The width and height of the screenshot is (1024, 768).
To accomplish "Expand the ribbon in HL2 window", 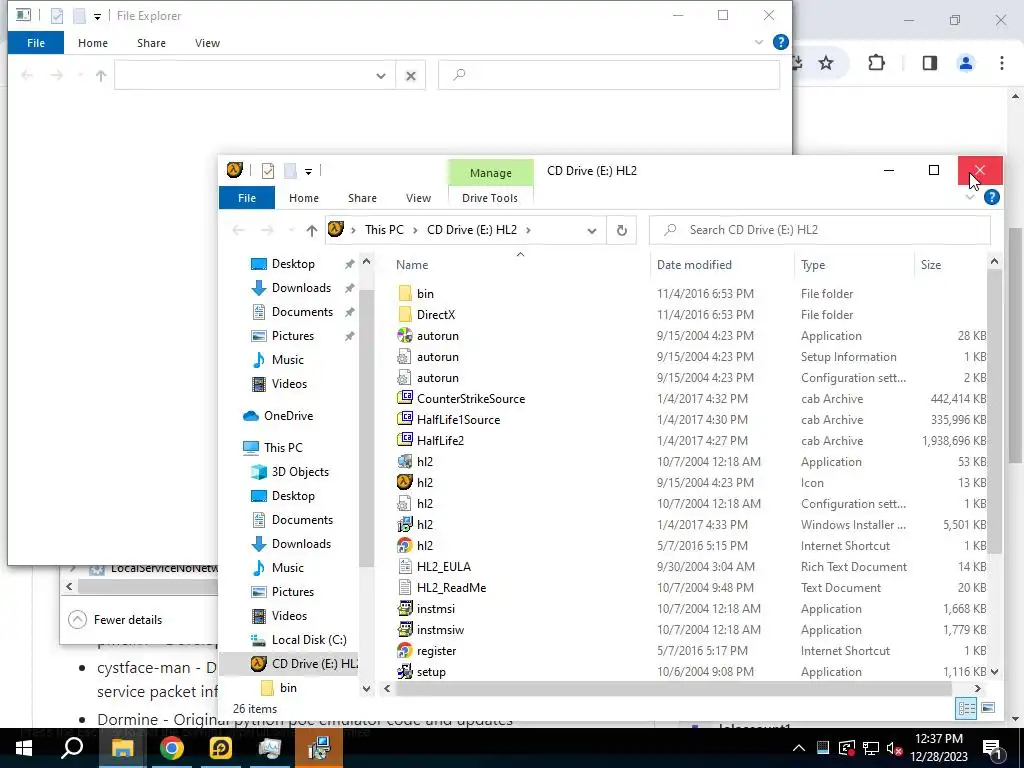I will [x=970, y=197].
